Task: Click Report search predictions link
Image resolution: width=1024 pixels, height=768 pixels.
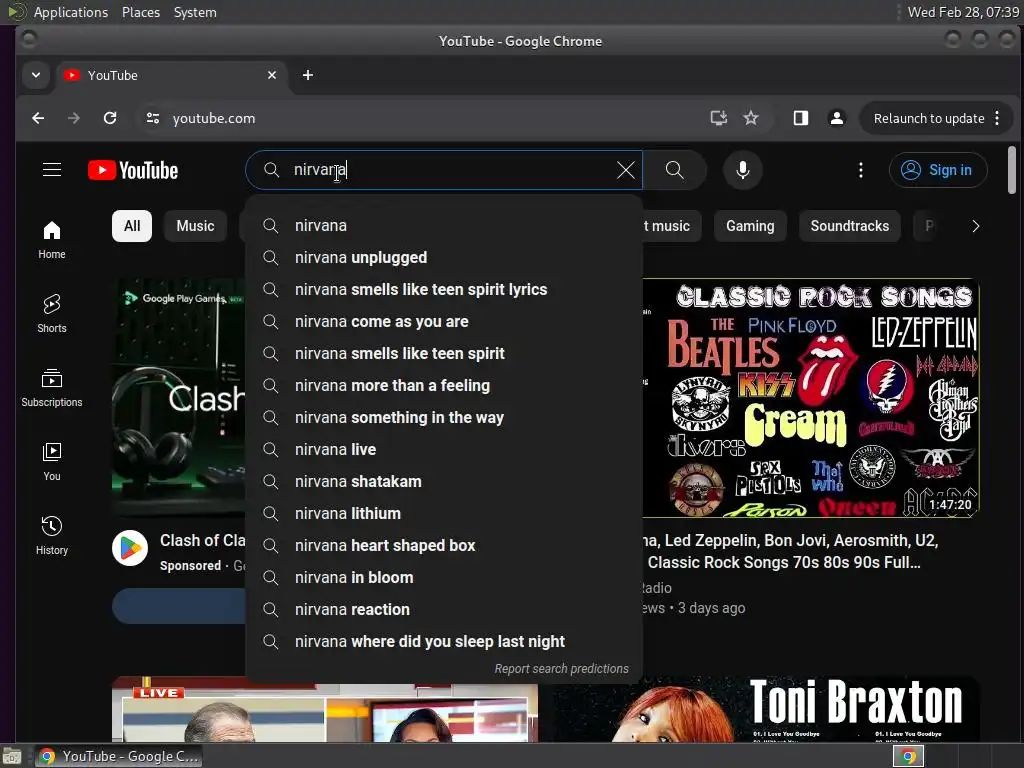Action: (x=561, y=669)
